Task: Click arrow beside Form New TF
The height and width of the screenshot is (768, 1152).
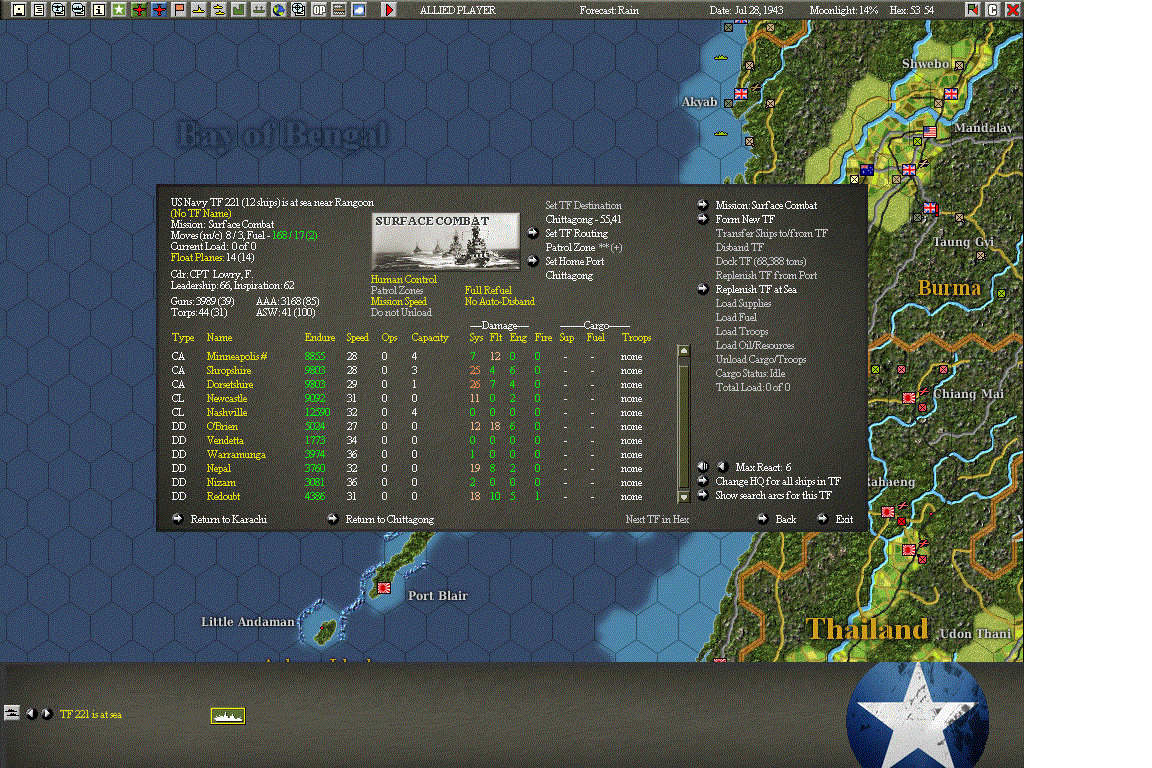Action: 702,219
